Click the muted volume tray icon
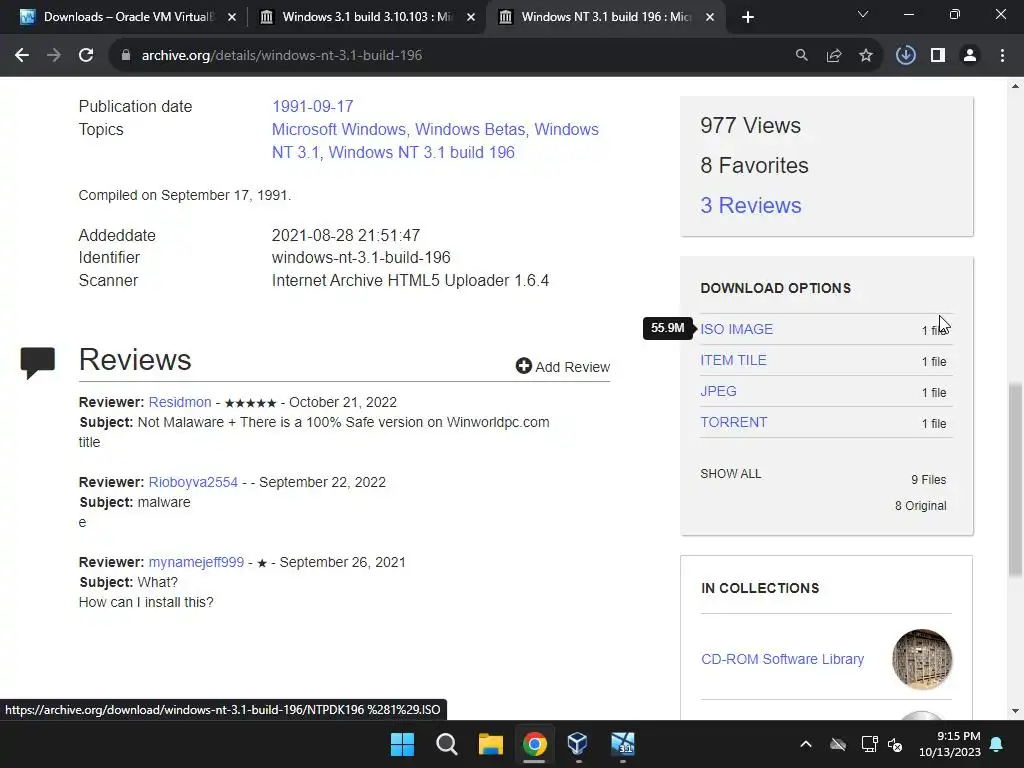 point(895,744)
